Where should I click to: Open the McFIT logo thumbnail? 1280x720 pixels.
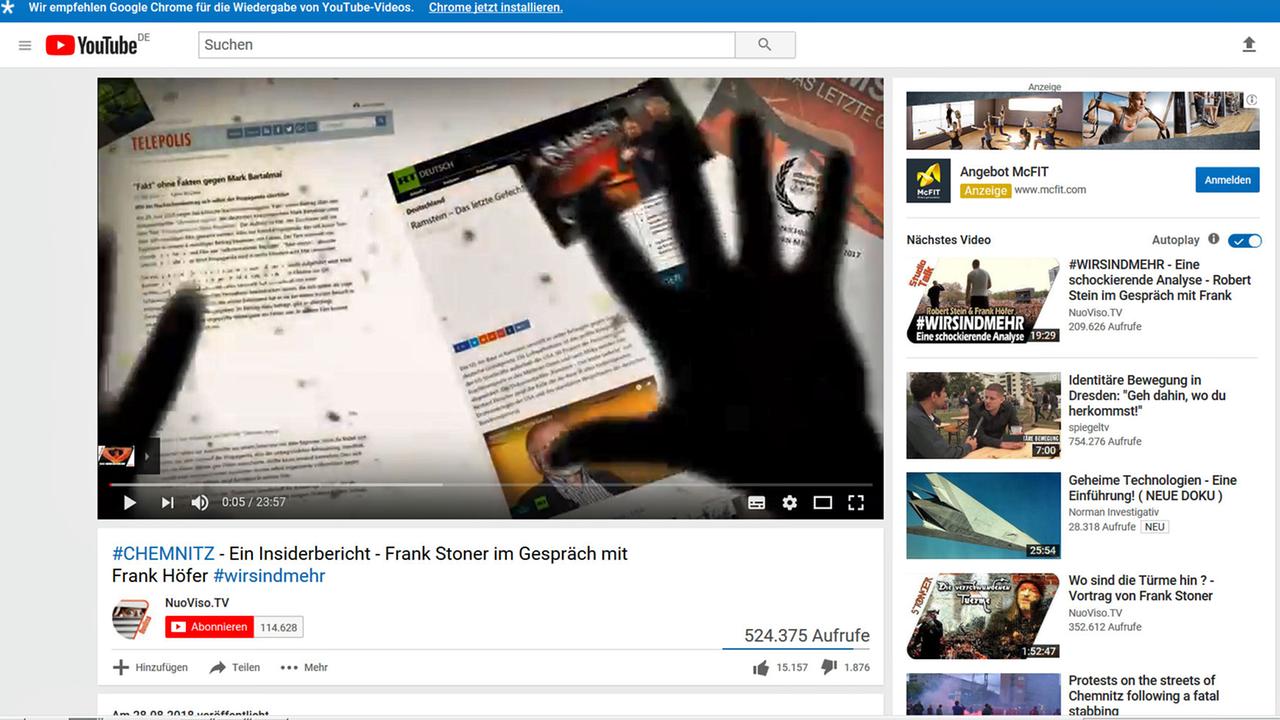click(928, 180)
